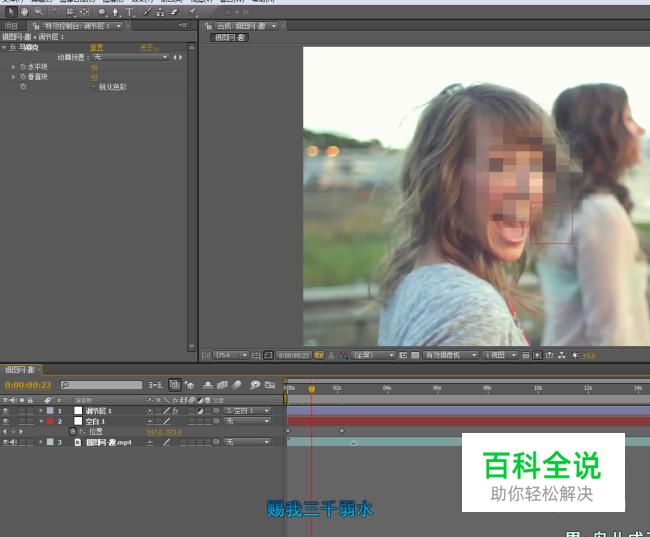Click the snapshot camera icon in viewer

[319, 355]
